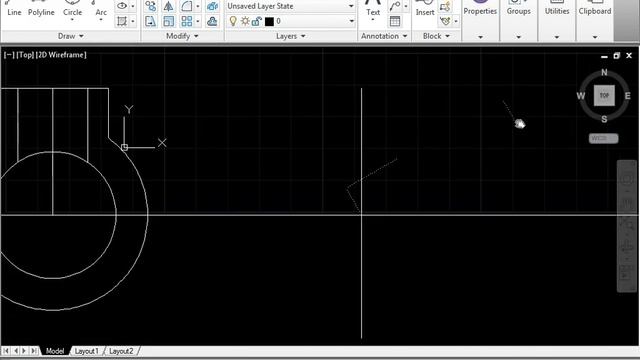This screenshot has height=360, width=640.
Task: Click the hatch tool icon in Draw
Action: (x=122, y=21)
